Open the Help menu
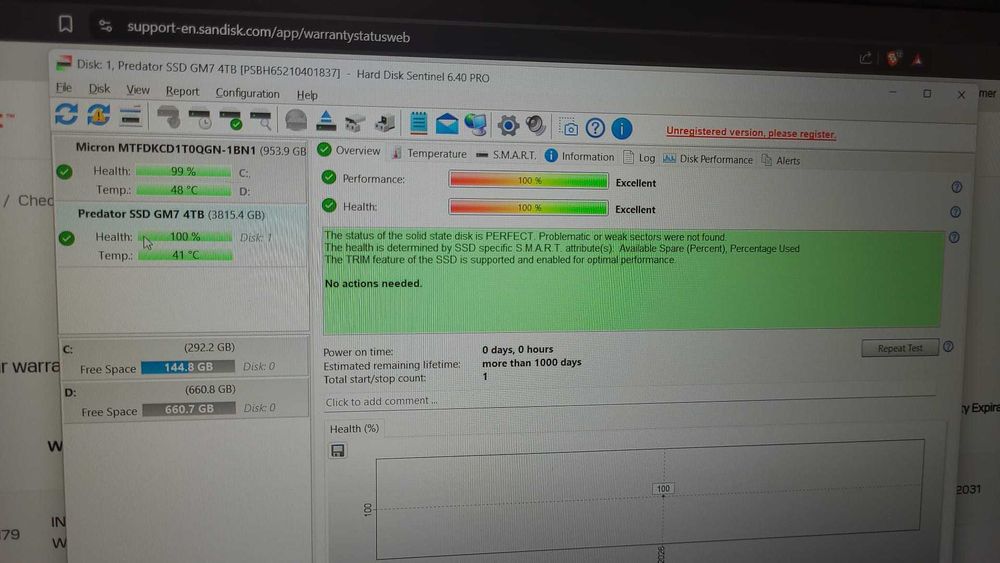Viewport: 1000px width, 563px height. 307,95
